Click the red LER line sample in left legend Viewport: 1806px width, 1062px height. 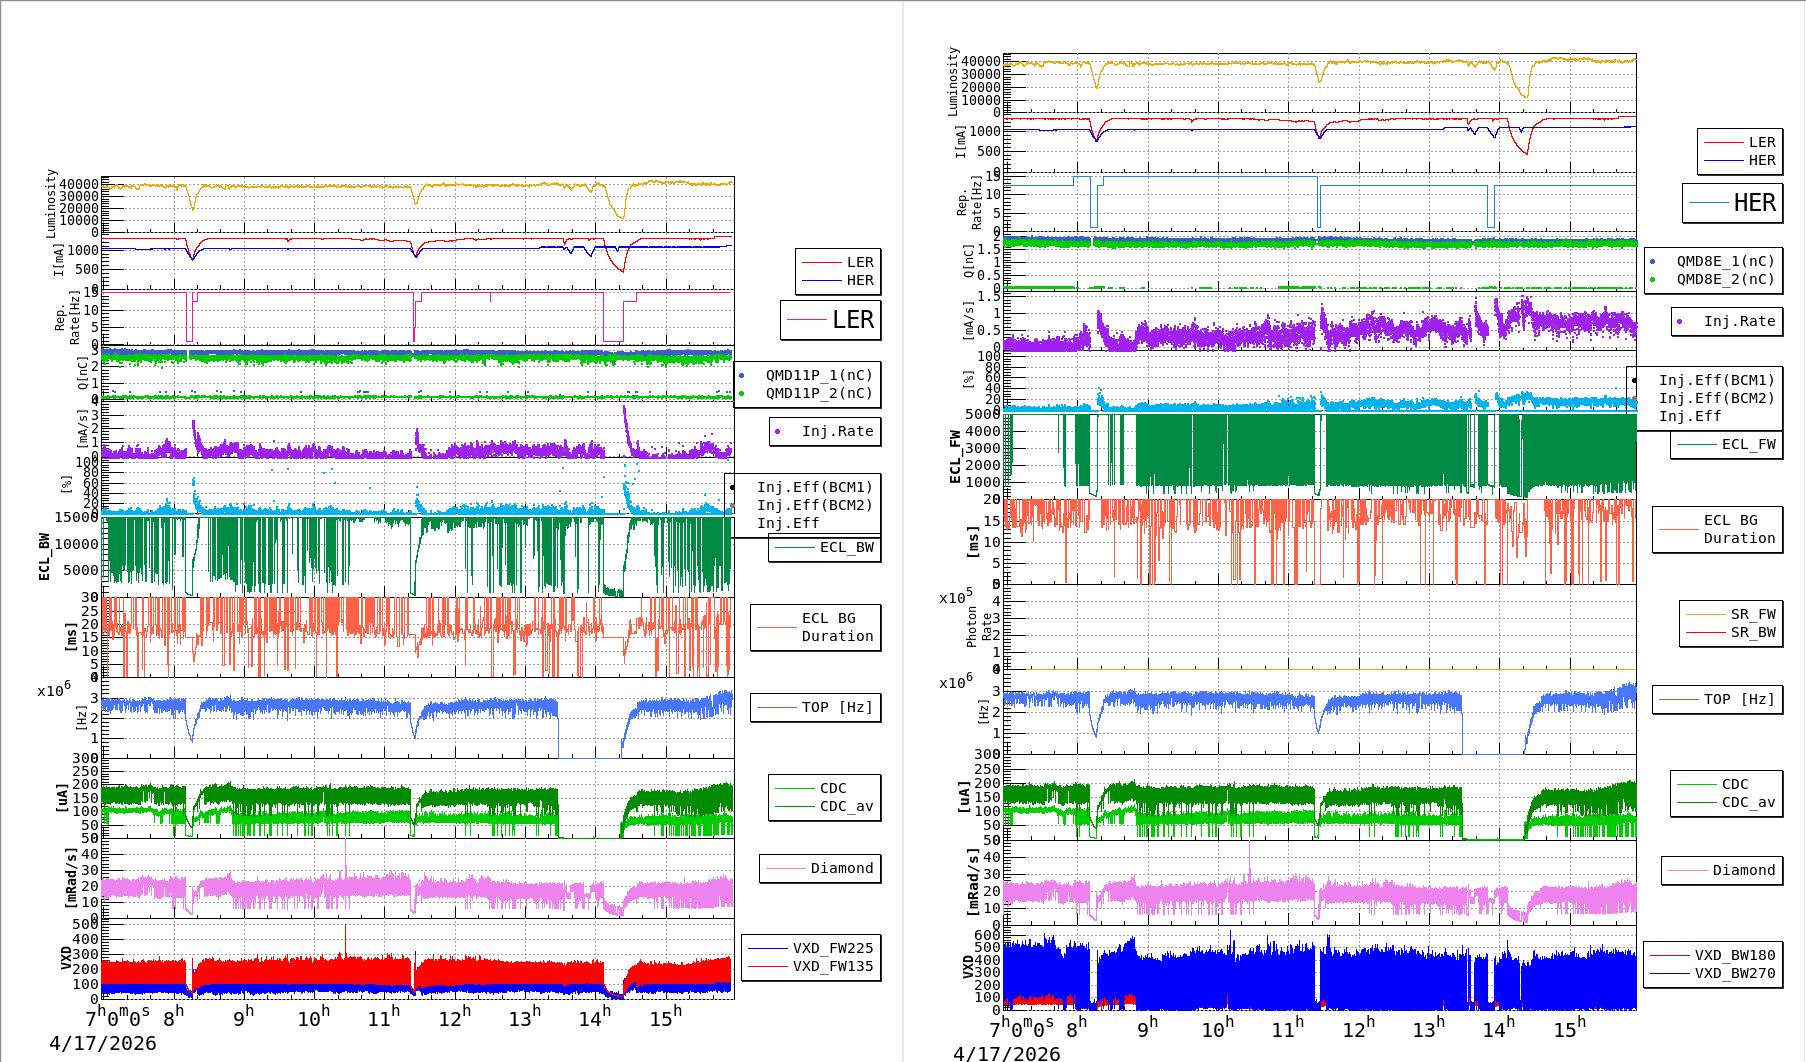821,262
